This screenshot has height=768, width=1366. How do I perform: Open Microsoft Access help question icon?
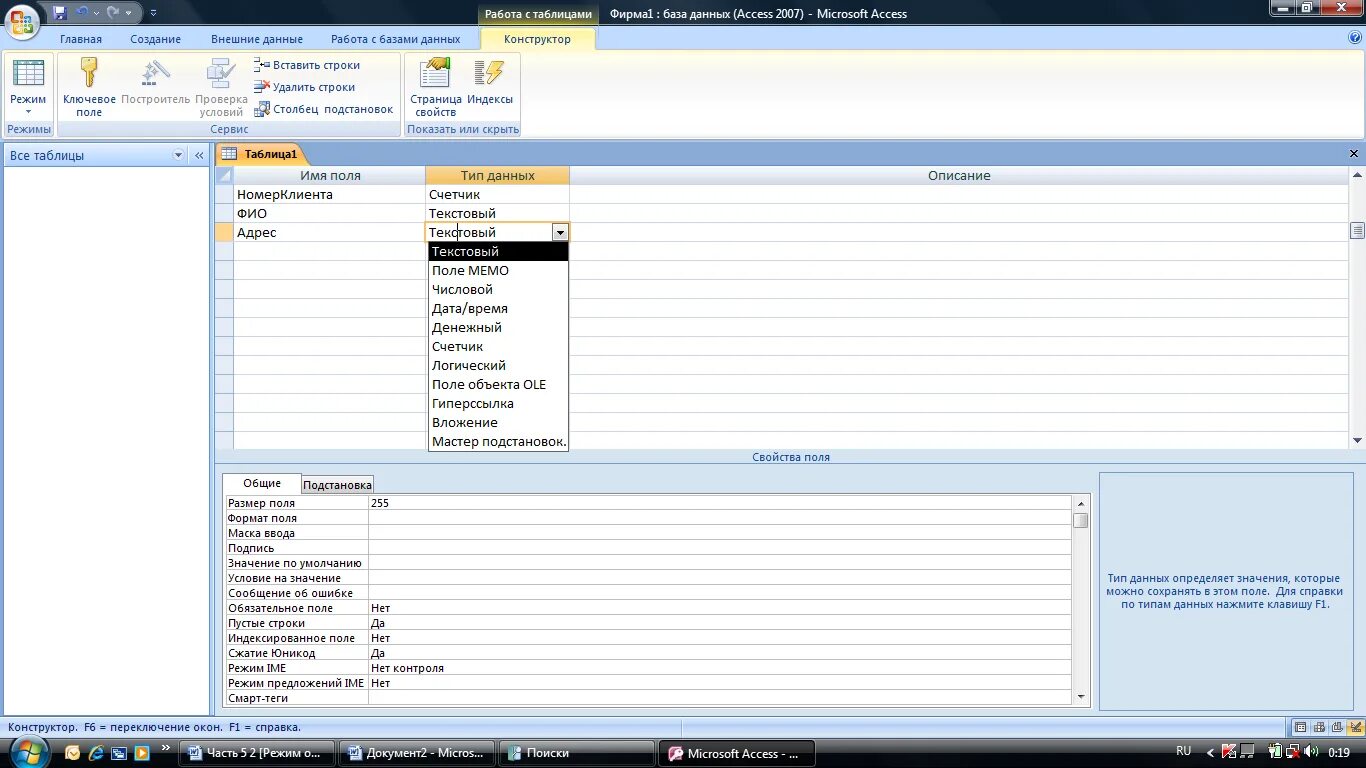pyautogui.click(x=1355, y=38)
